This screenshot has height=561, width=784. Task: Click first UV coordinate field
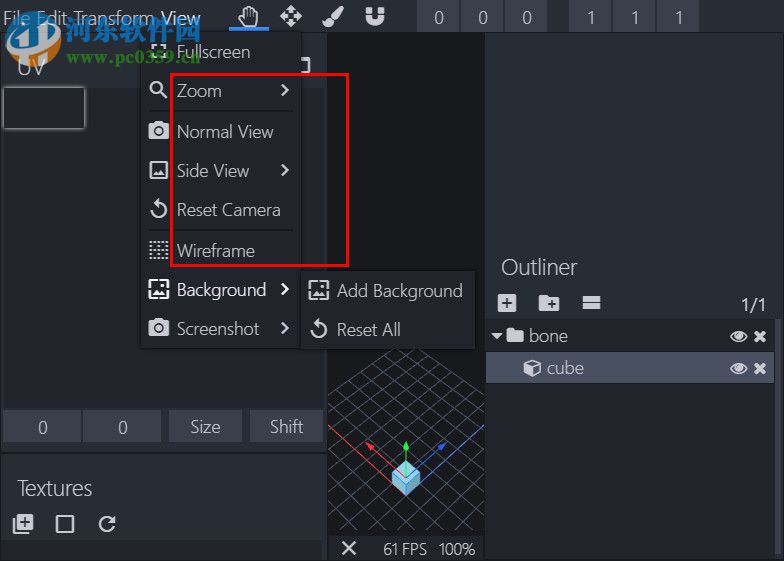(x=42, y=426)
